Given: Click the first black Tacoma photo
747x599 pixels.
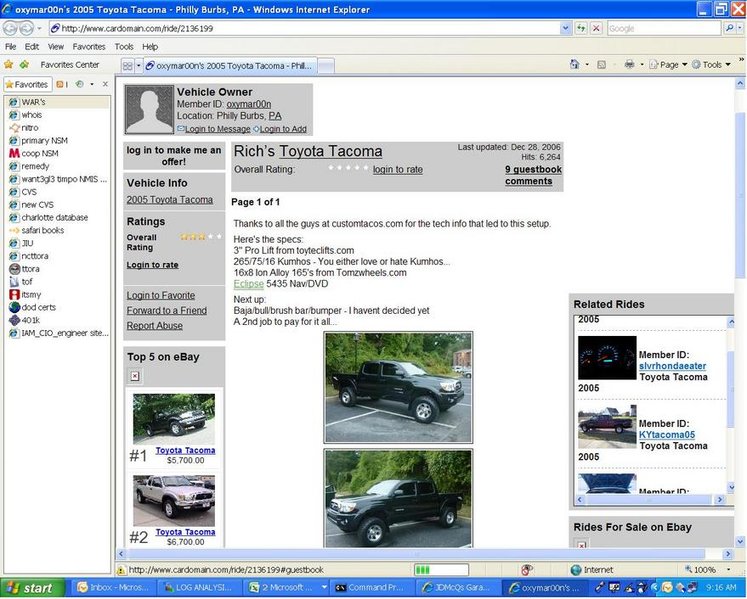Looking at the screenshot, I should click(x=398, y=387).
